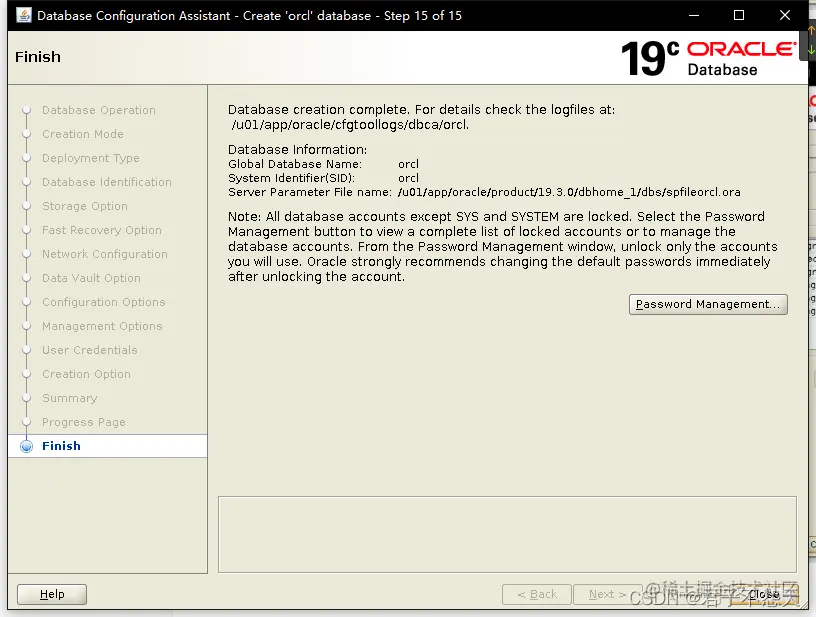This screenshot has height=617, width=816.
Task: Click the System Identifier(SID) value orcl
Action: tap(409, 178)
